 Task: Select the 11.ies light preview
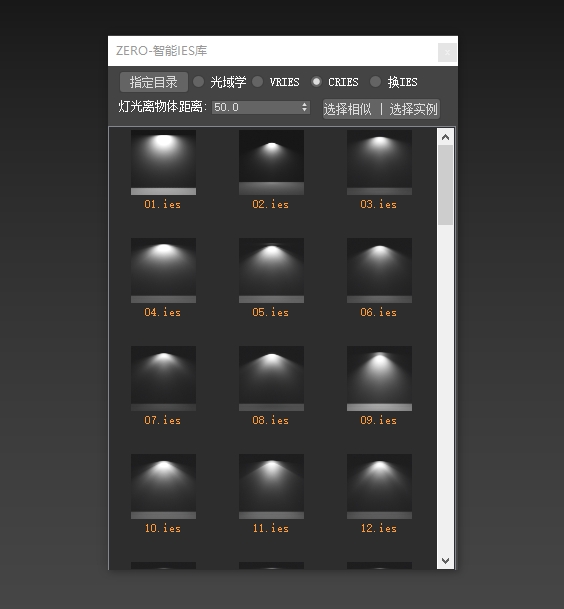coord(271,486)
